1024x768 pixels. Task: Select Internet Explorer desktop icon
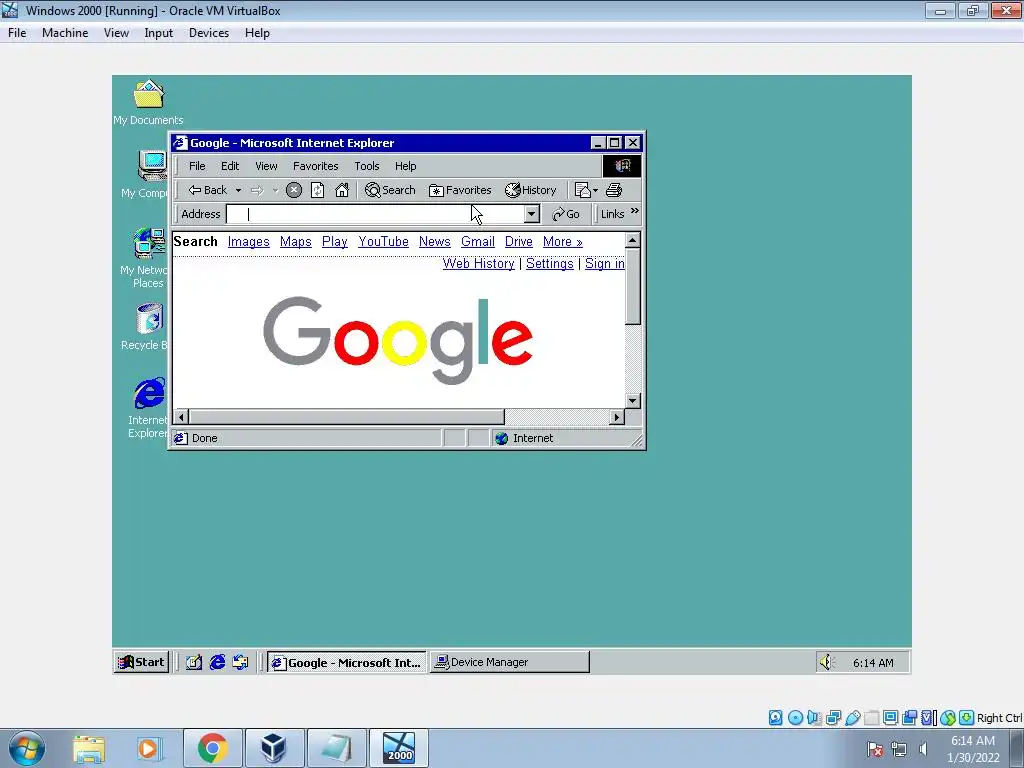149,406
